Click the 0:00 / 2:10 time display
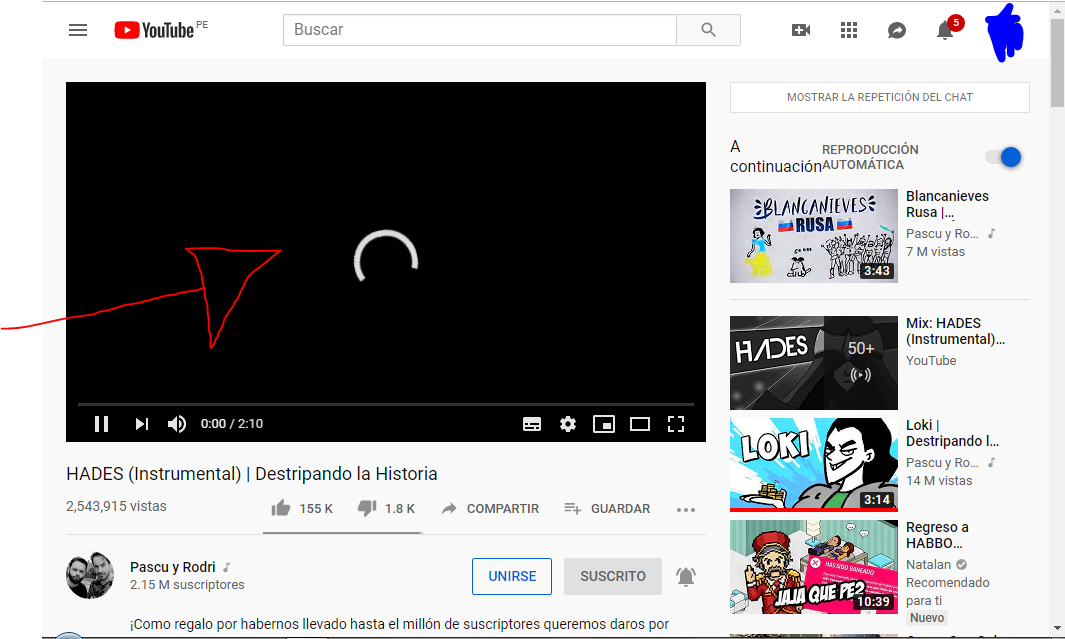Image resolution: width=1065 pixels, height=639 pixels. click(232, 424)
